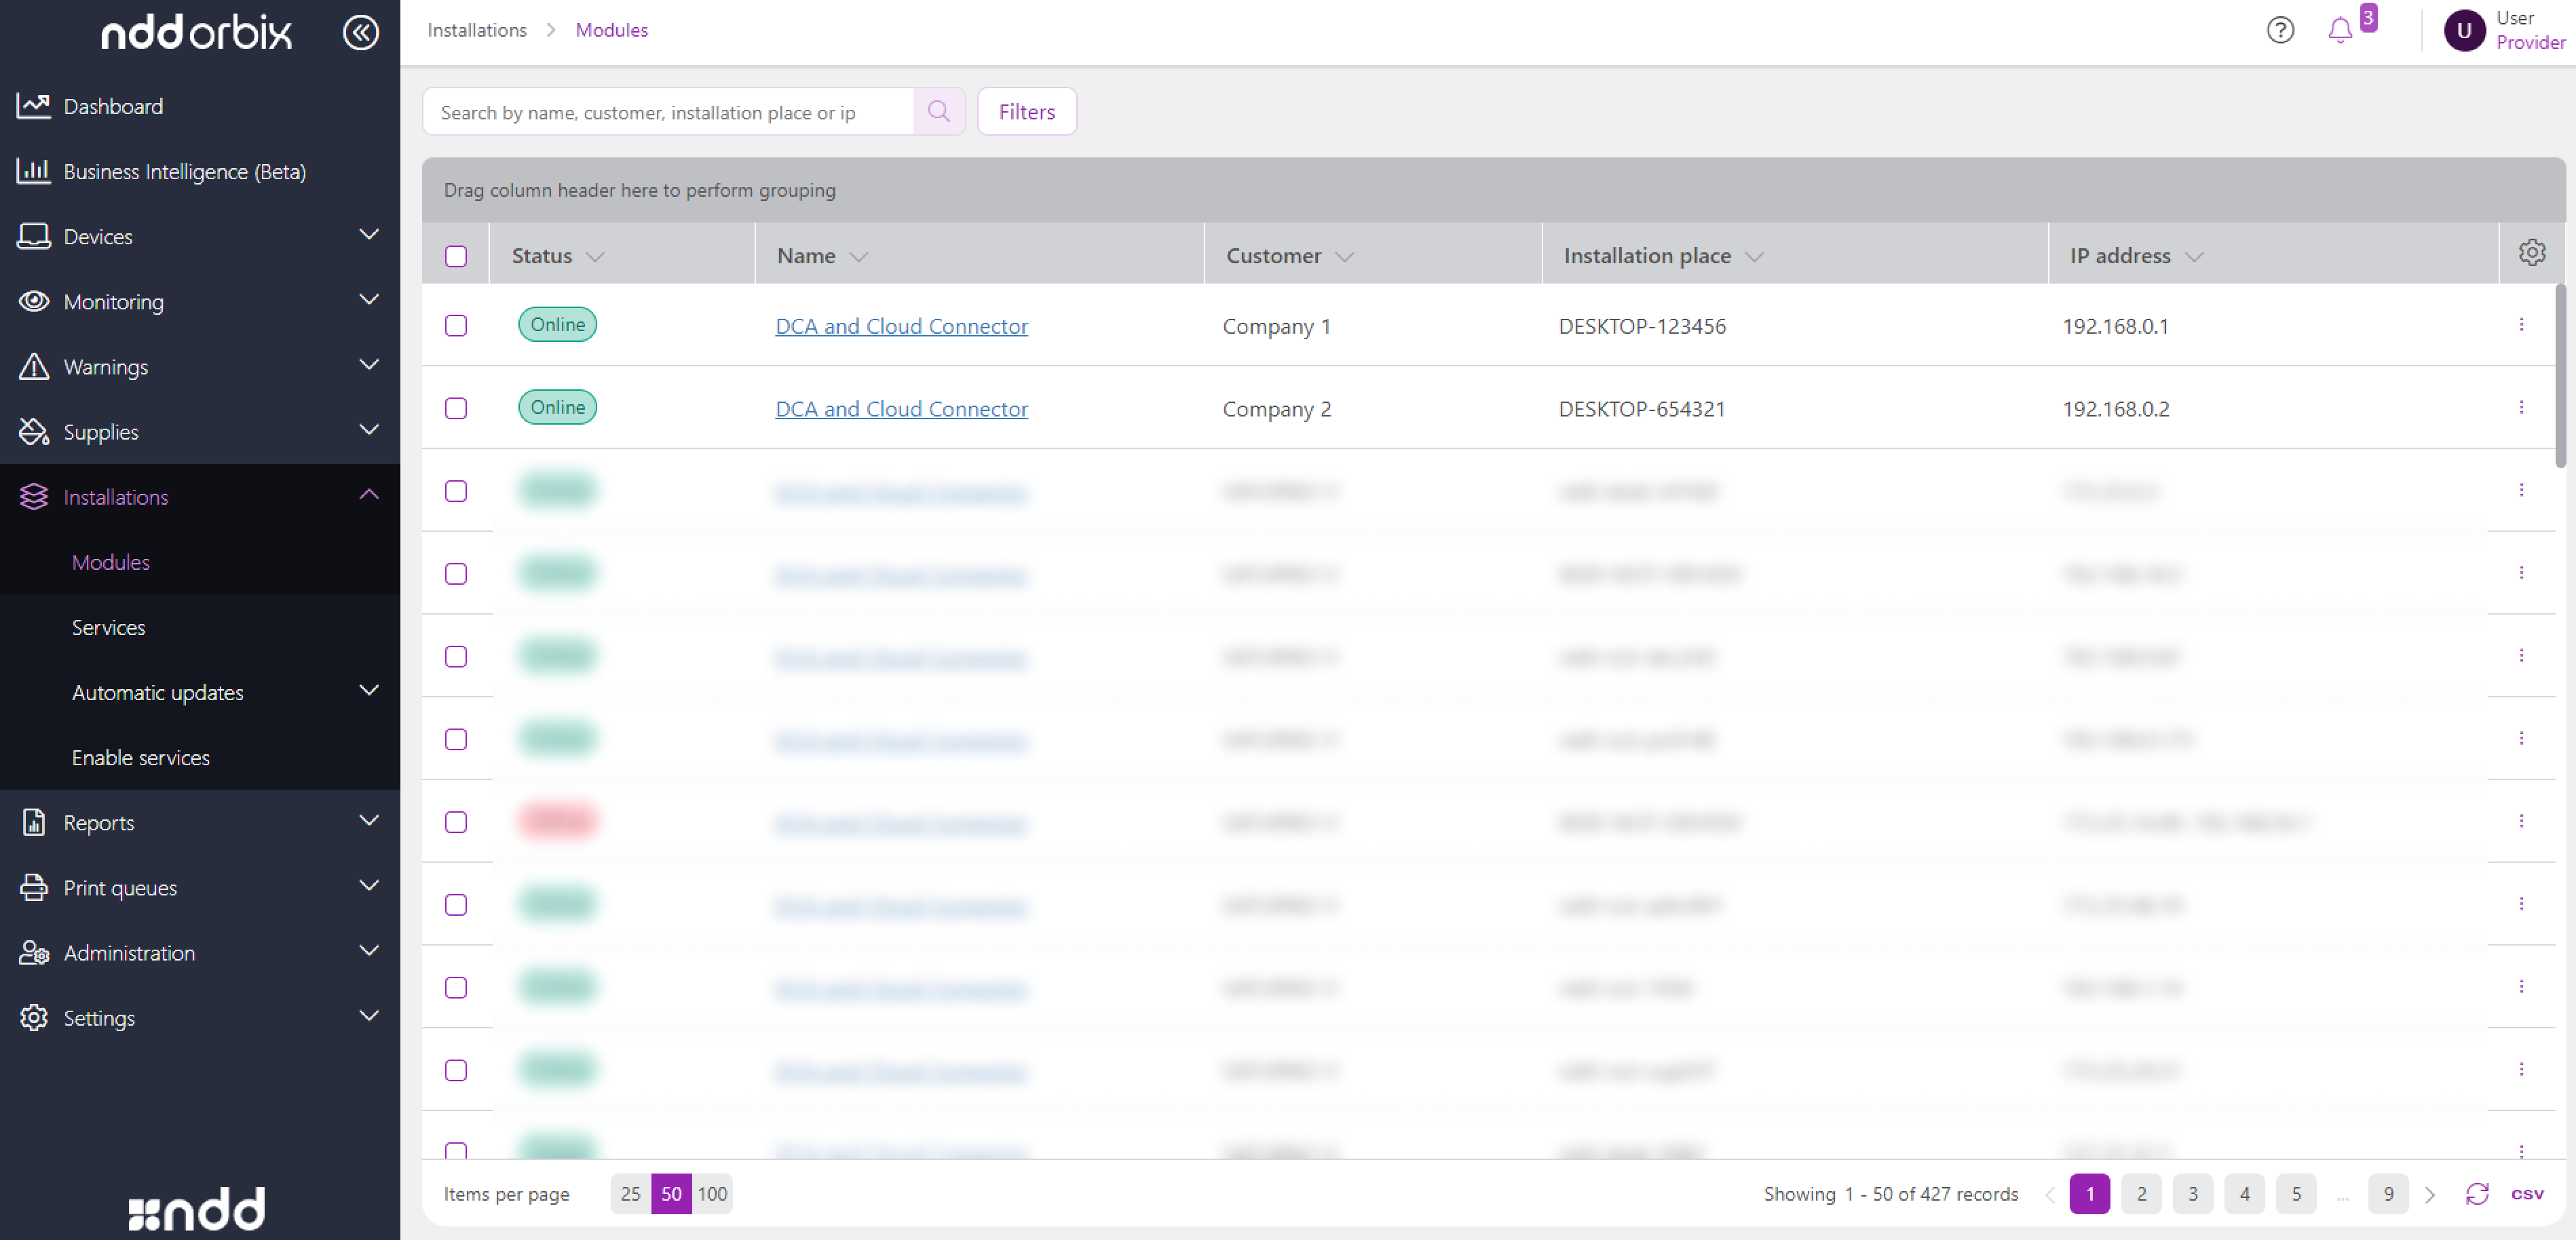Click the Monitoring eye icon
2576x1240 pixels.
(34, 301)
